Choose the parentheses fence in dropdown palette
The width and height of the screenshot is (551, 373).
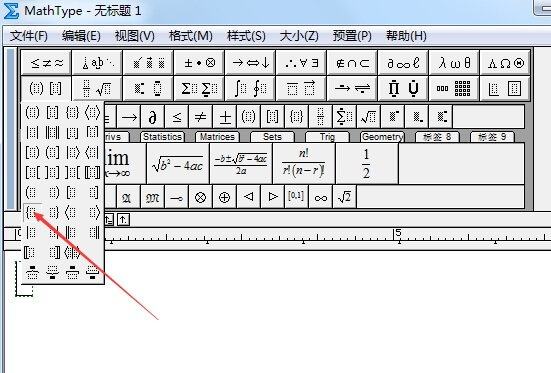(32, 112)
